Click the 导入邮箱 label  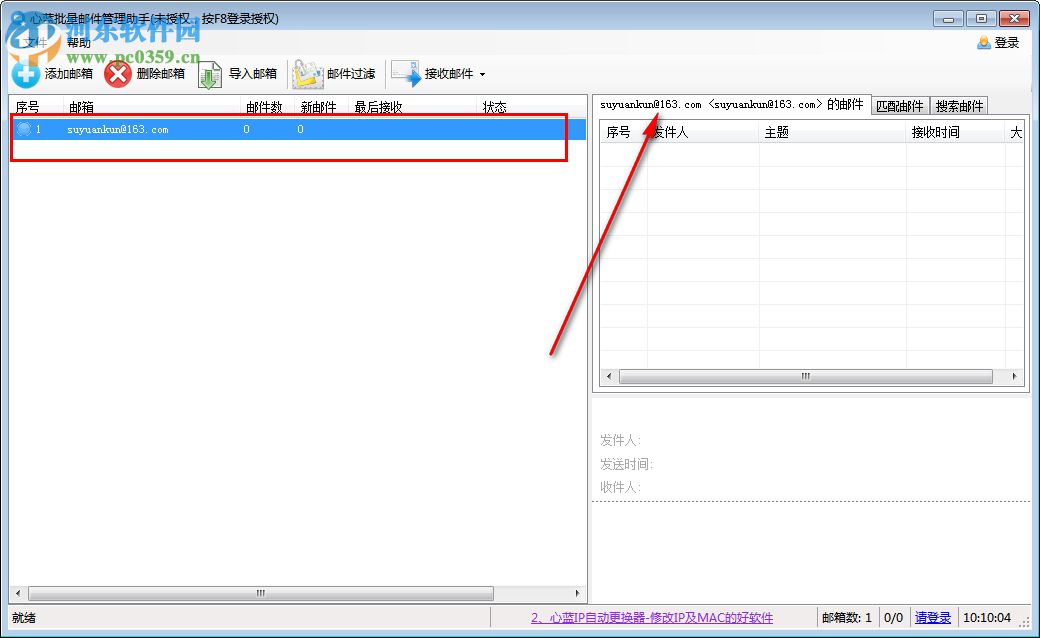click(x=253, y=74)
